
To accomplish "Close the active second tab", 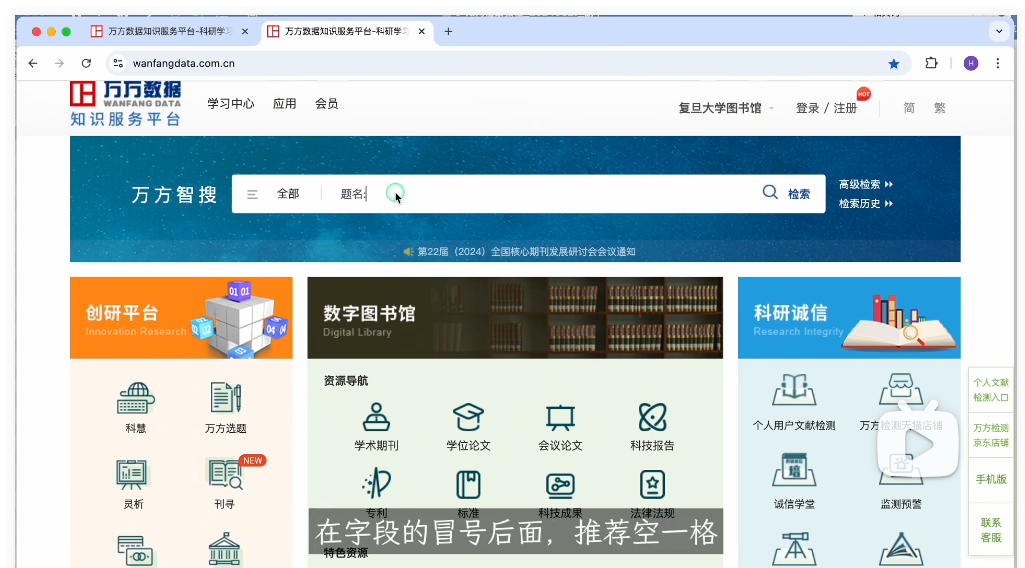I will tap(422, 31).
